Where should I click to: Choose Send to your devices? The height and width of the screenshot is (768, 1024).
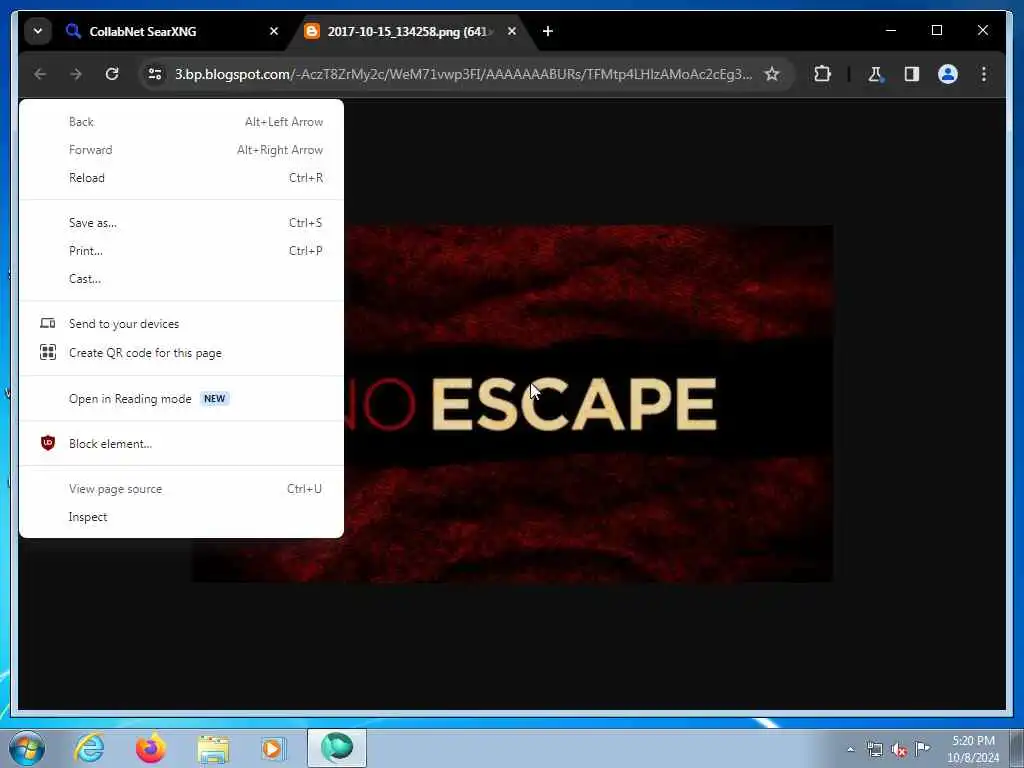pyautogui.click(x=182, y=324)
